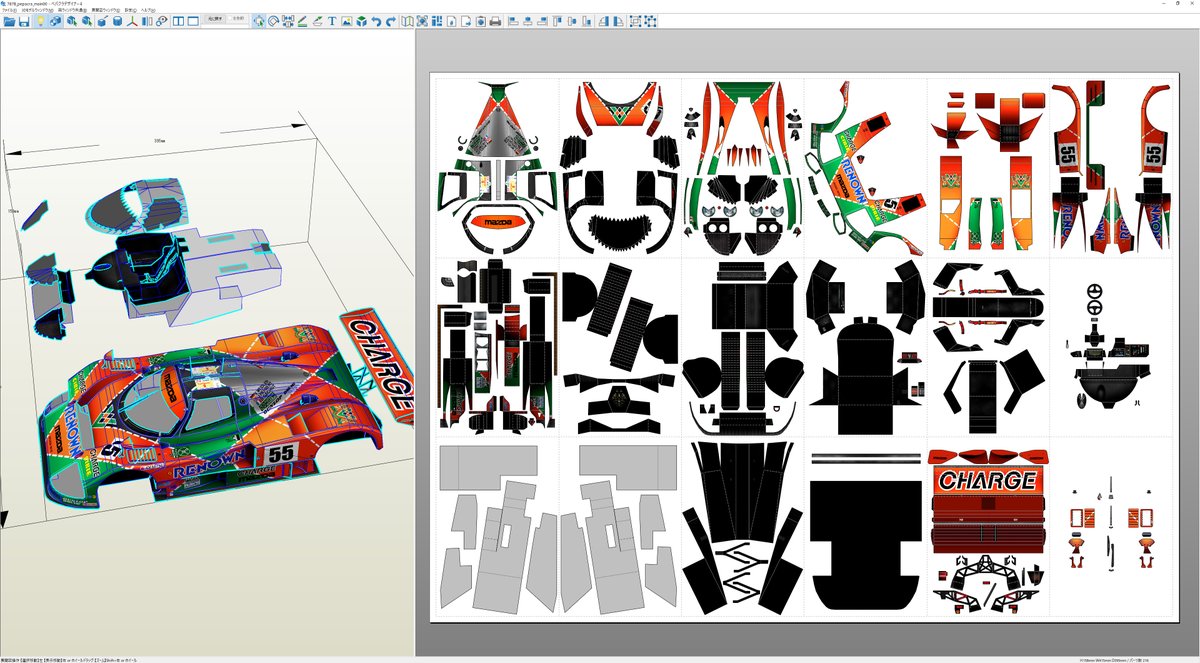The width and height of the screenshot is (1200, 663).
Task: Click the redo arrow icon
Action: pos(391,20)
